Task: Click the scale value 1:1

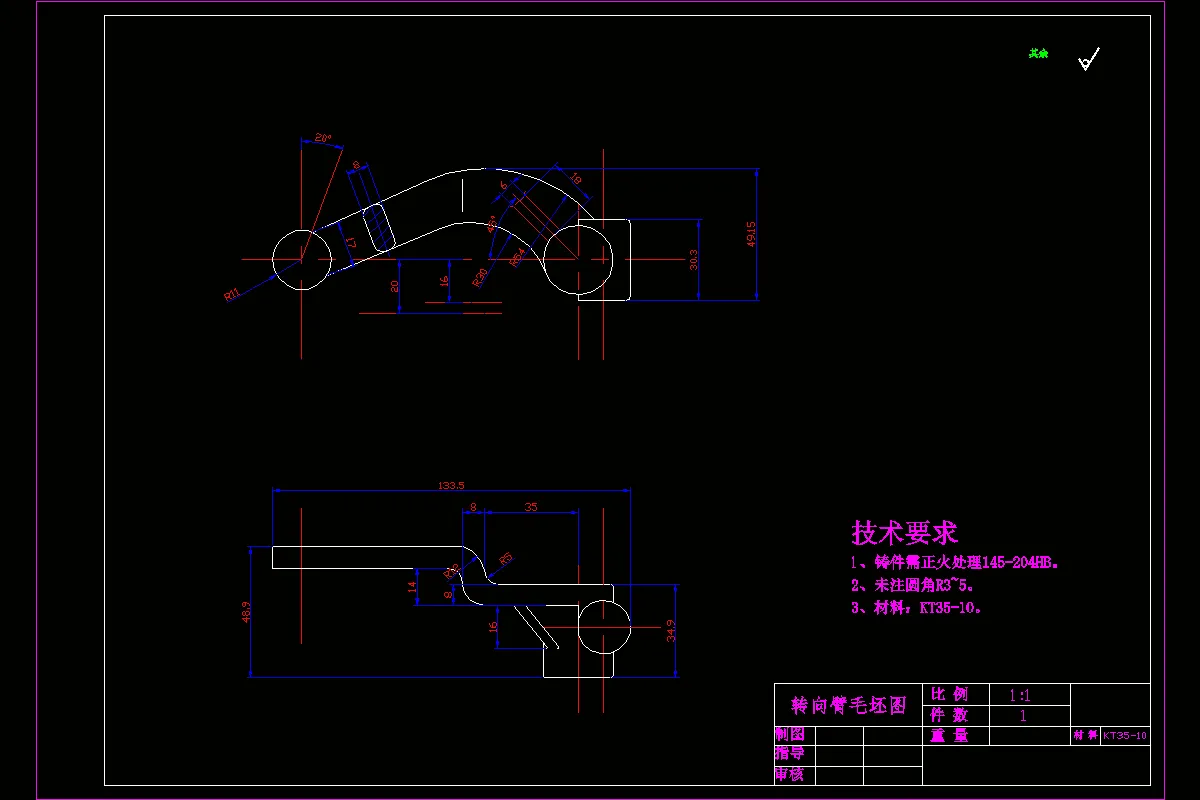Action: click(1020, 695)
